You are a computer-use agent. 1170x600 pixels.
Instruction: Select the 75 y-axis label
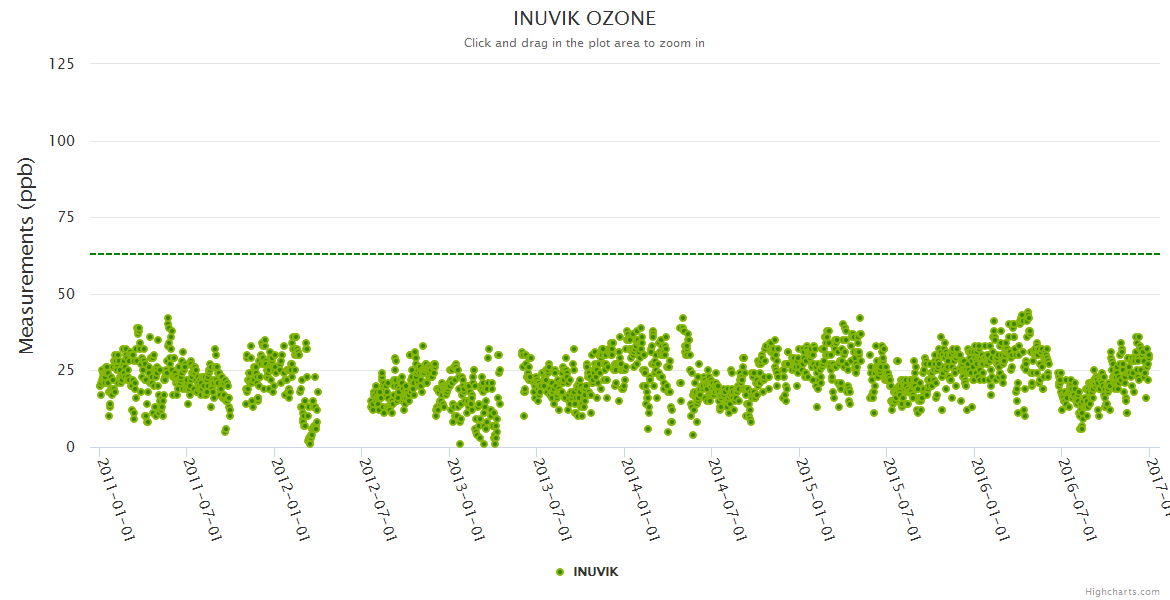click(65, 218)
